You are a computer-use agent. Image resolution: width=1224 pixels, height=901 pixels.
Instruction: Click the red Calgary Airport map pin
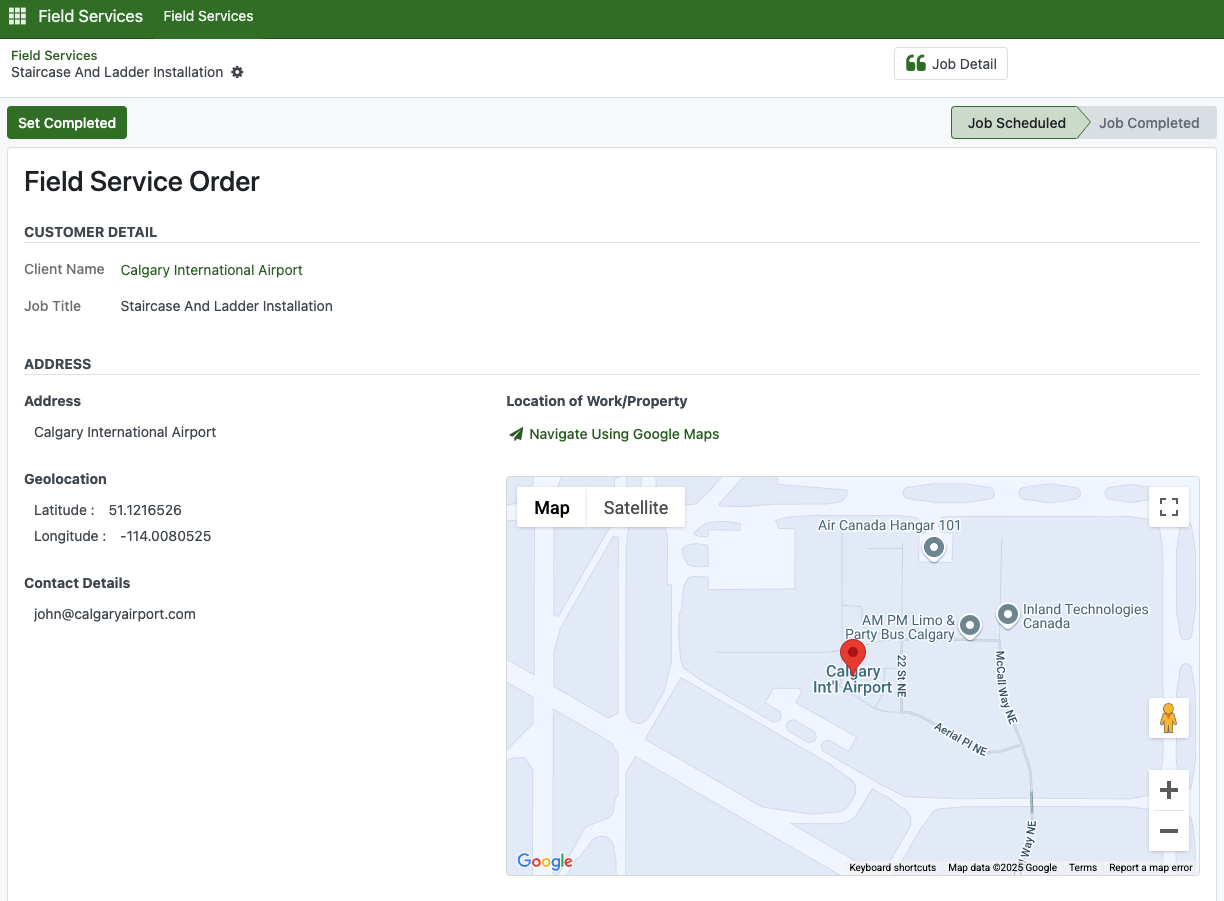853,656
